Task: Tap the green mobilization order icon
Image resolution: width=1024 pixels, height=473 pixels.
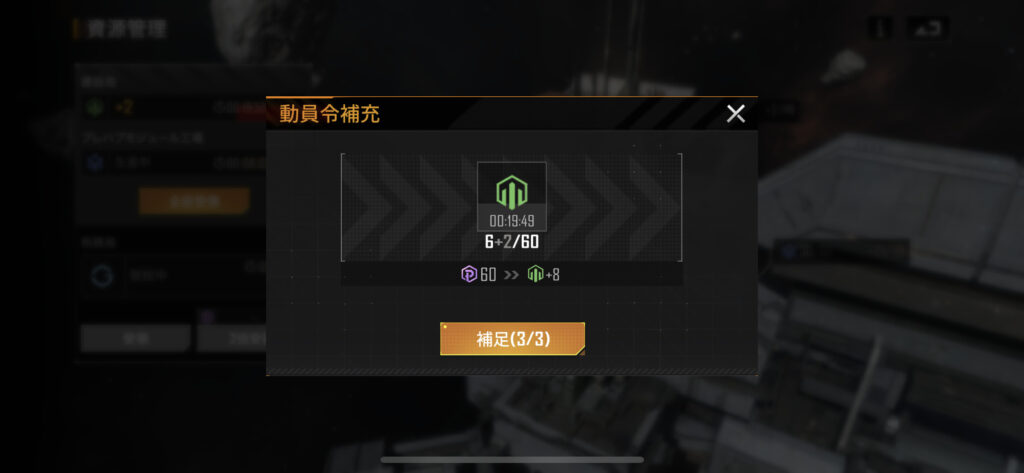Action: (512, 192)
